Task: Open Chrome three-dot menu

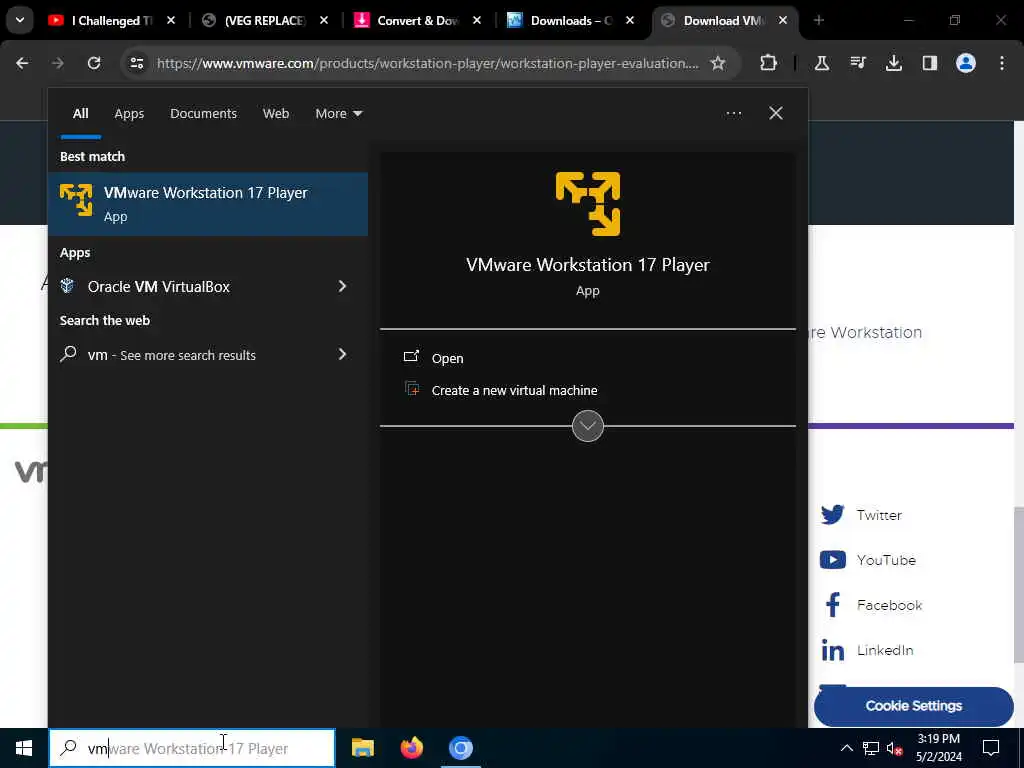Action: pyautogui.click(x=1002, y=63)
